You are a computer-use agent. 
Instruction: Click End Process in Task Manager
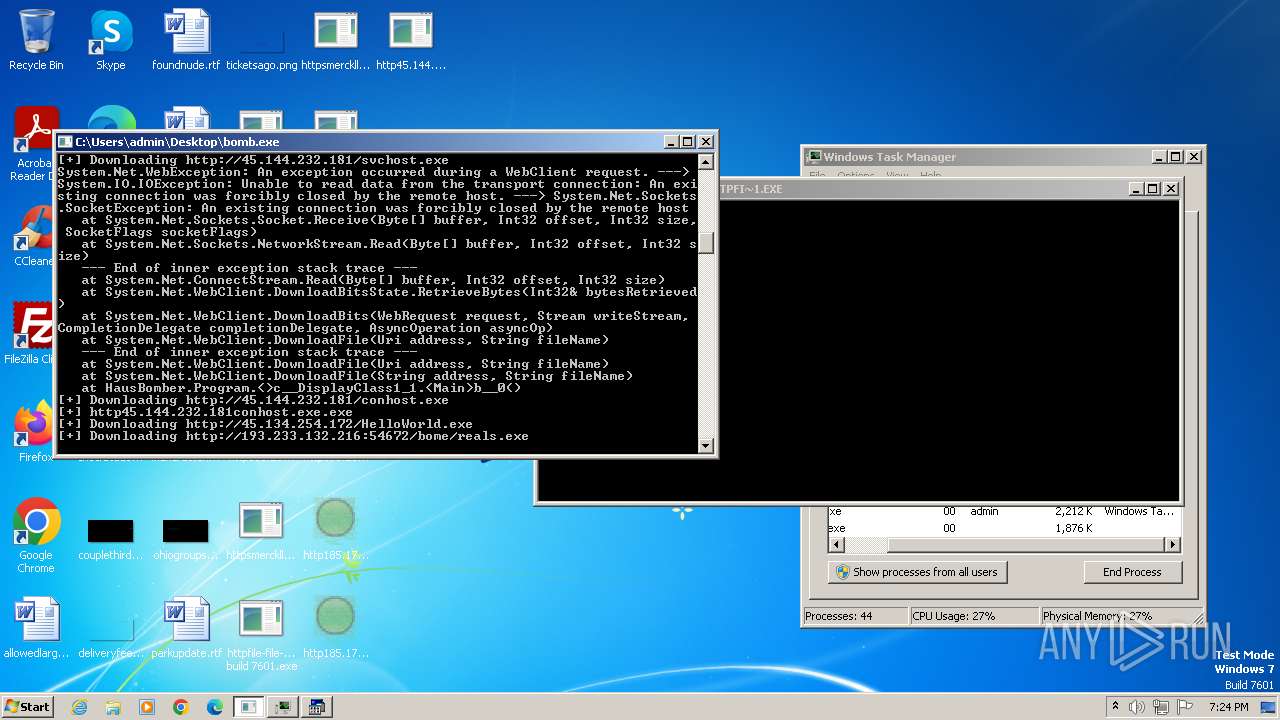pos(1133,572)
